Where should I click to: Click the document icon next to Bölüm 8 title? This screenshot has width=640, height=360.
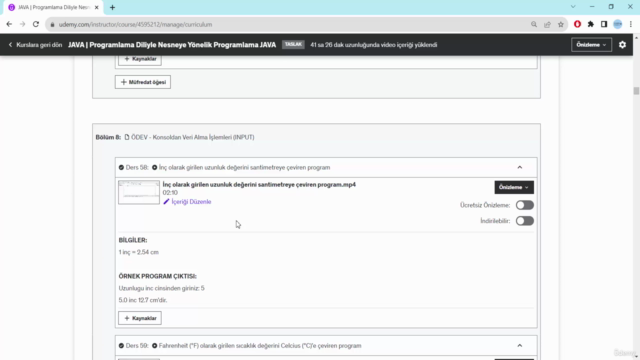[x=127, y=137]
